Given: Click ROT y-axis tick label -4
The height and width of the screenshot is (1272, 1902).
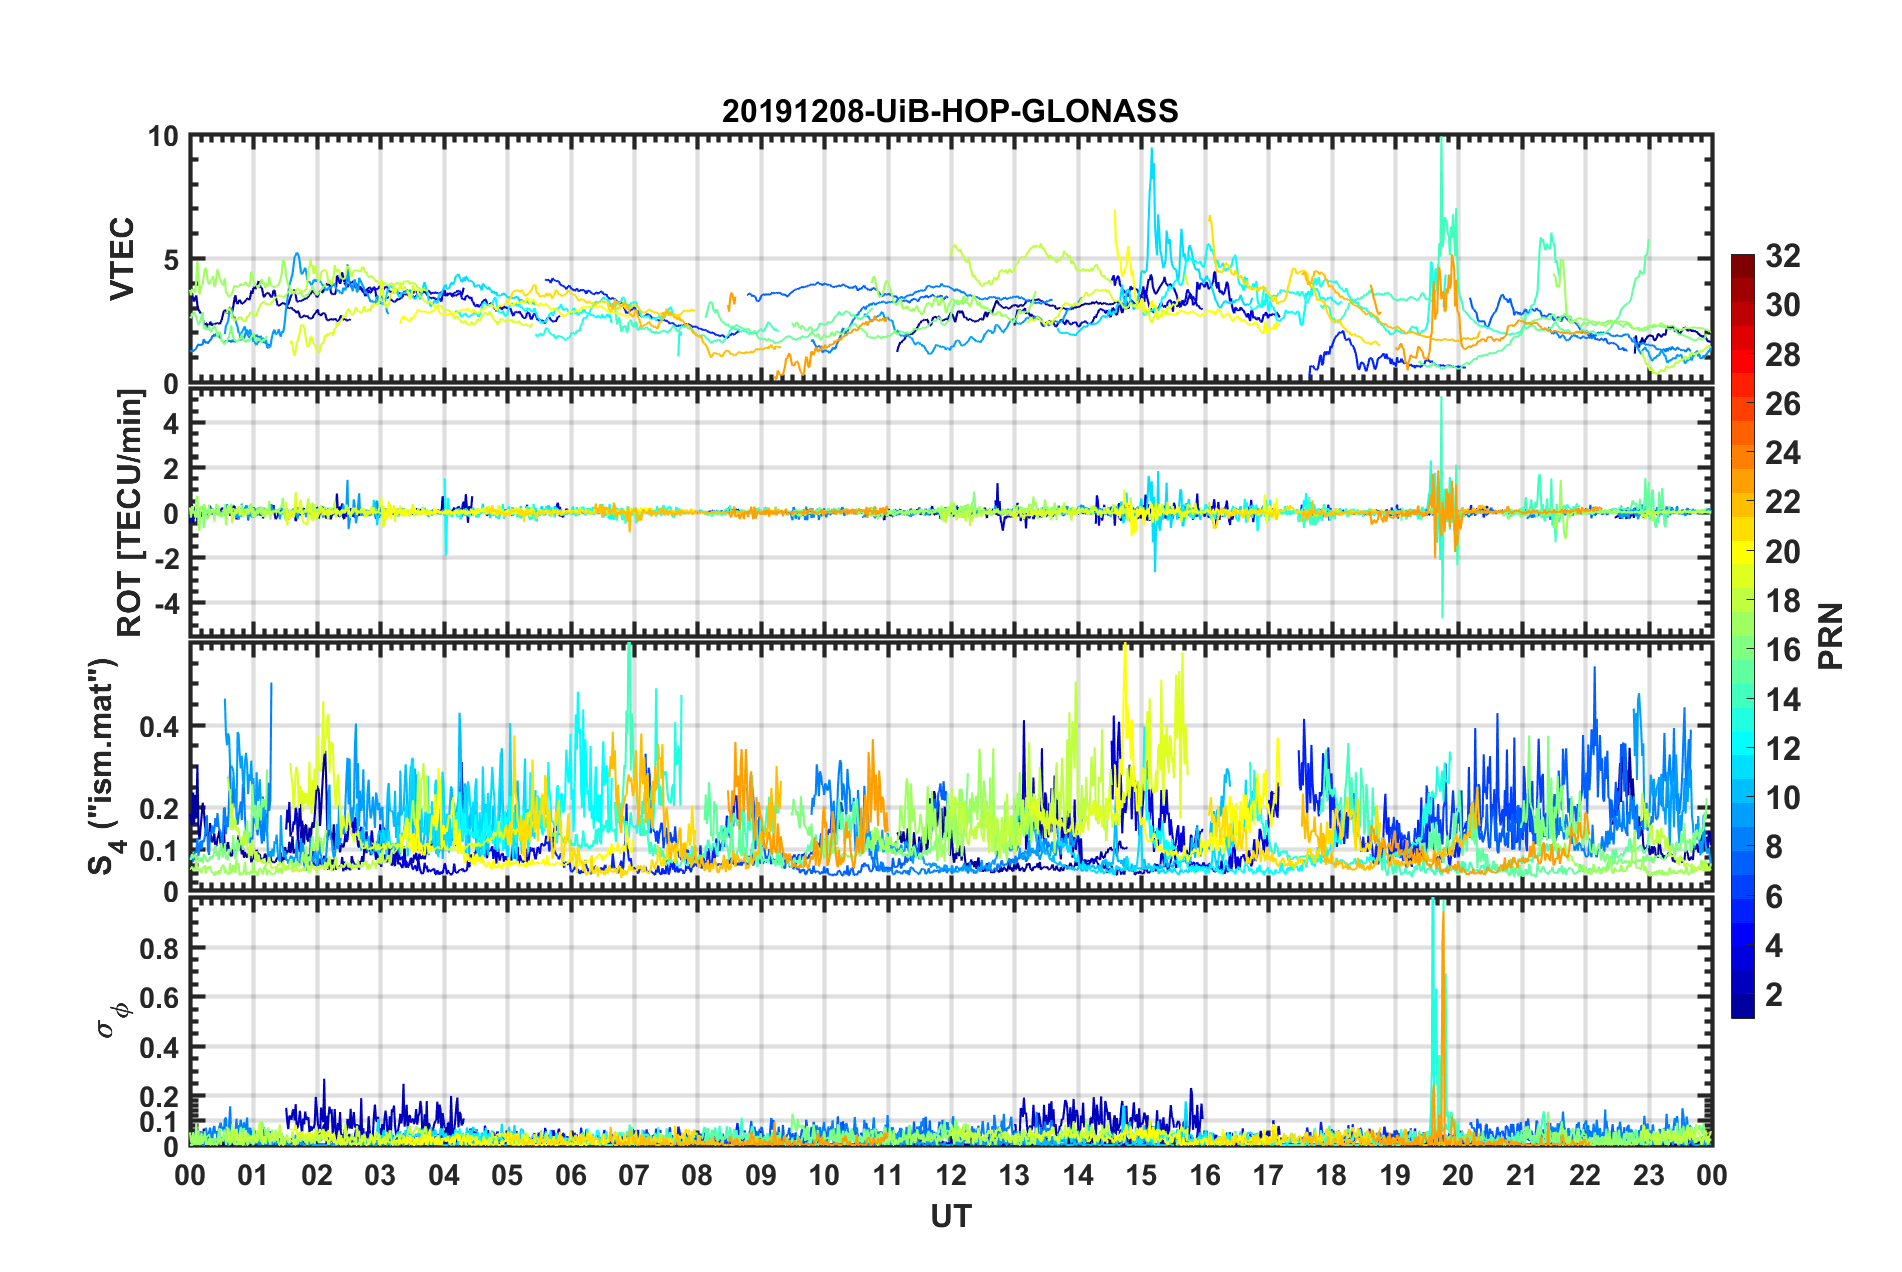Looking at the screenshot, I should click(x=165, y=603).
